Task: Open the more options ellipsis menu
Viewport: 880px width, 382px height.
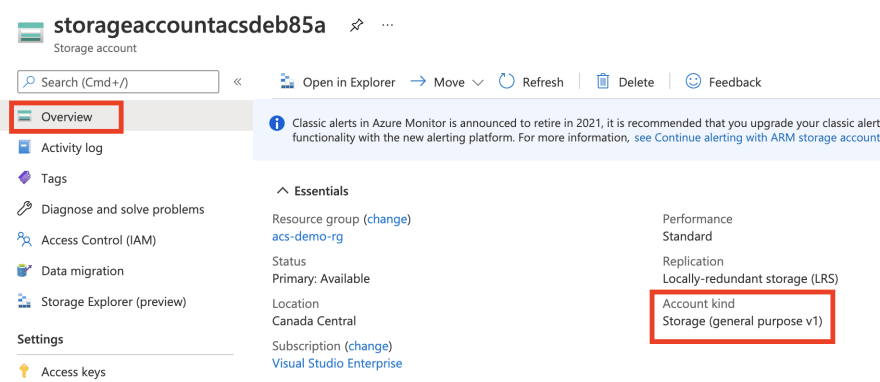Action: click(x=387, y=25)
